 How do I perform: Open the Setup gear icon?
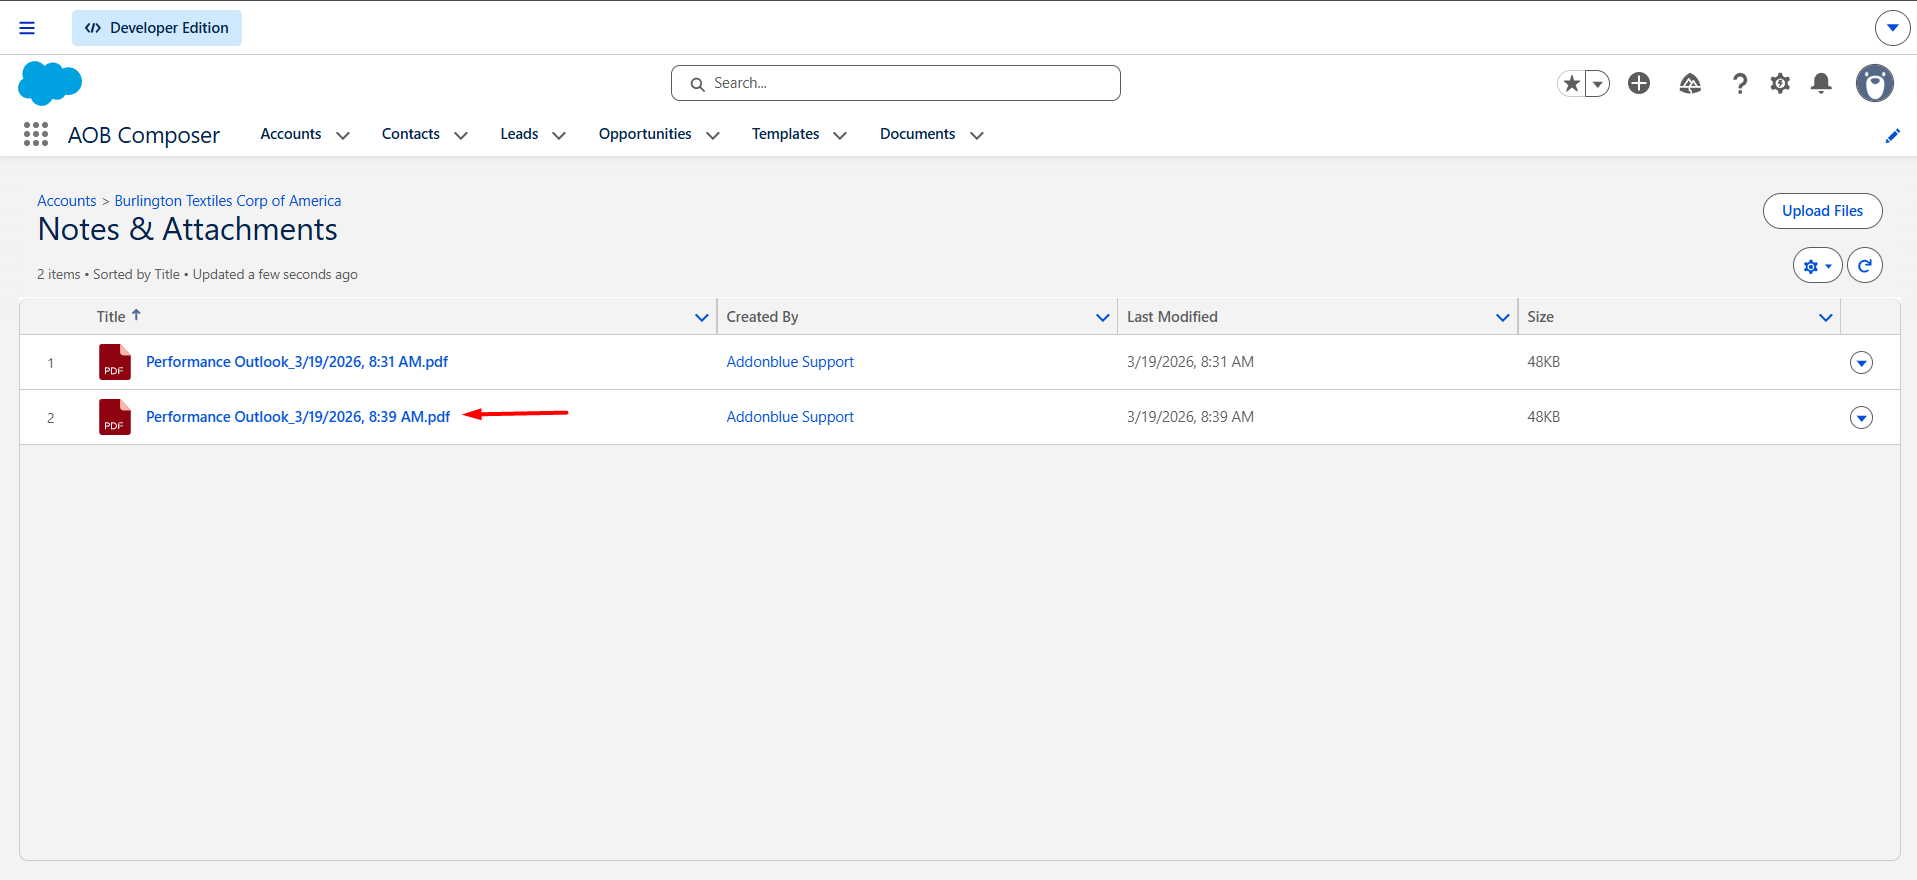point(1780,83)
